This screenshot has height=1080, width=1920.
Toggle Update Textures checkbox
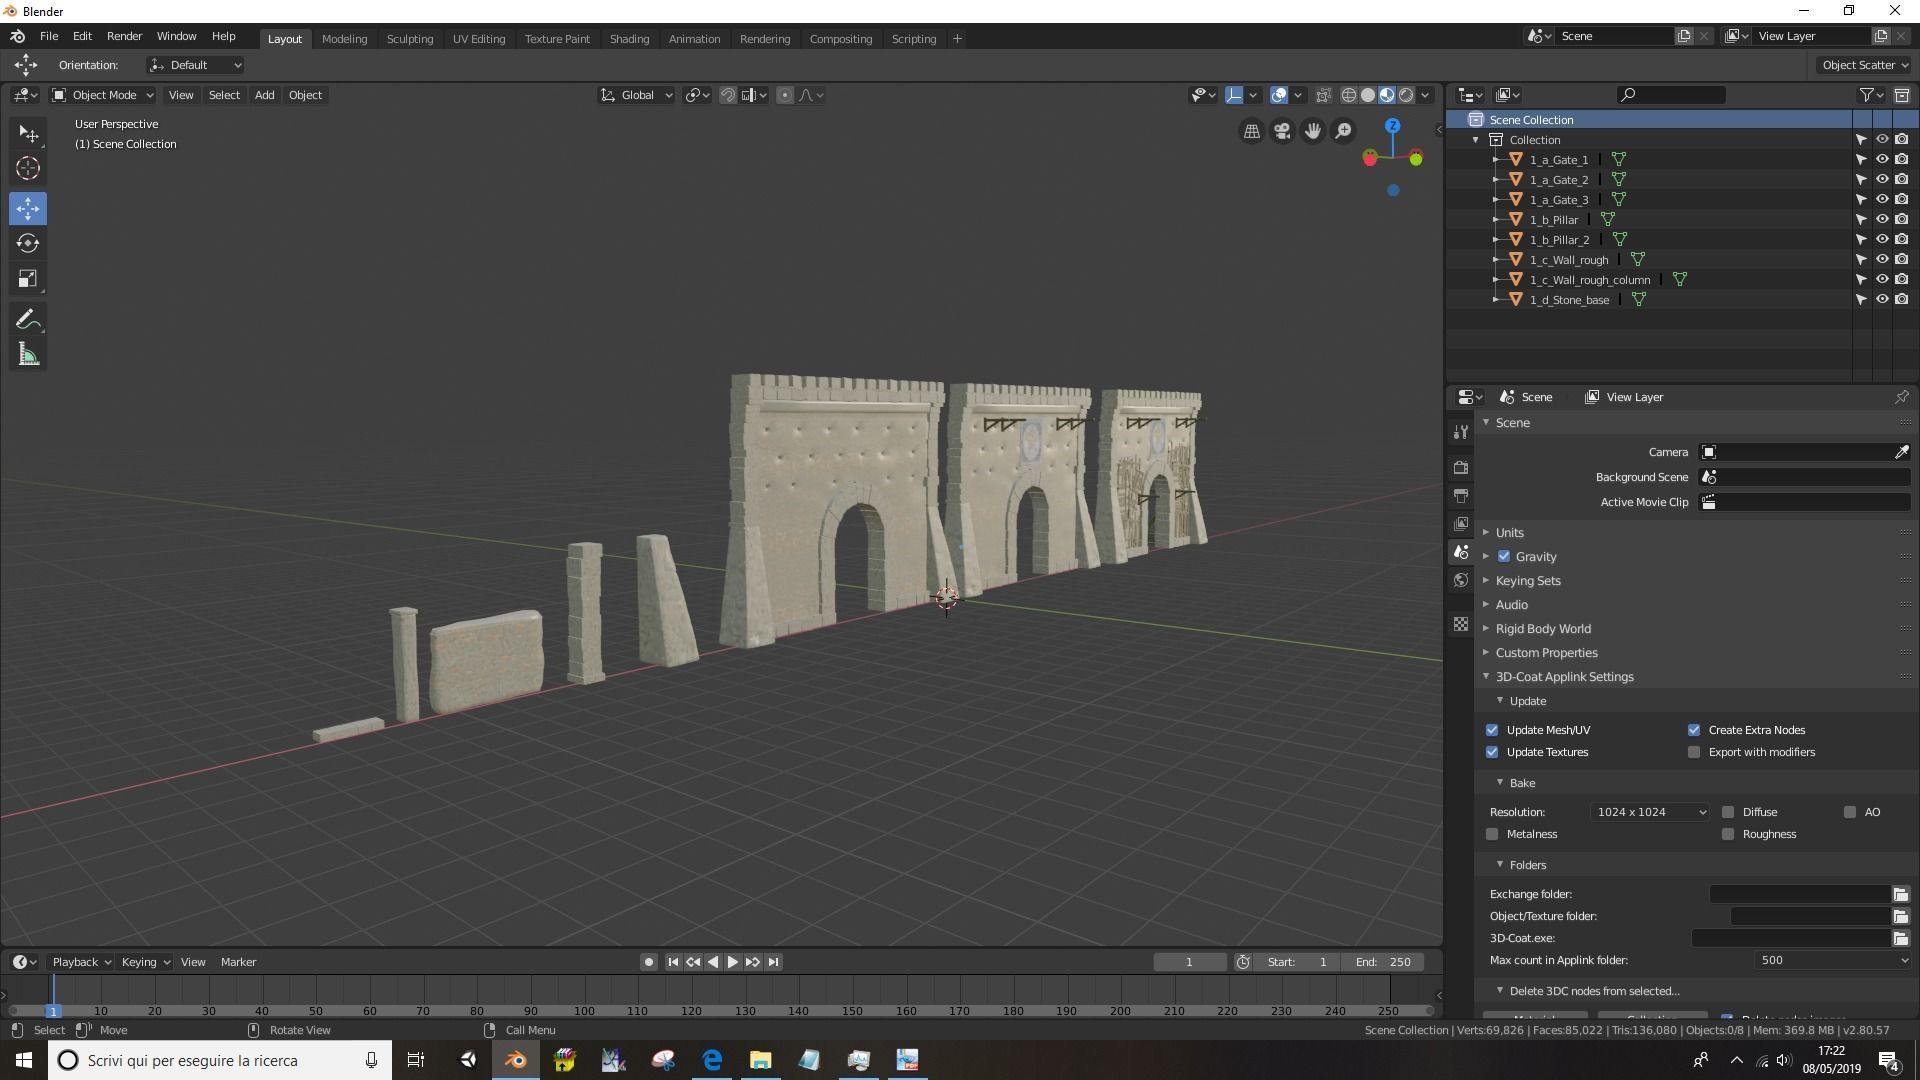pos(1492,752)
